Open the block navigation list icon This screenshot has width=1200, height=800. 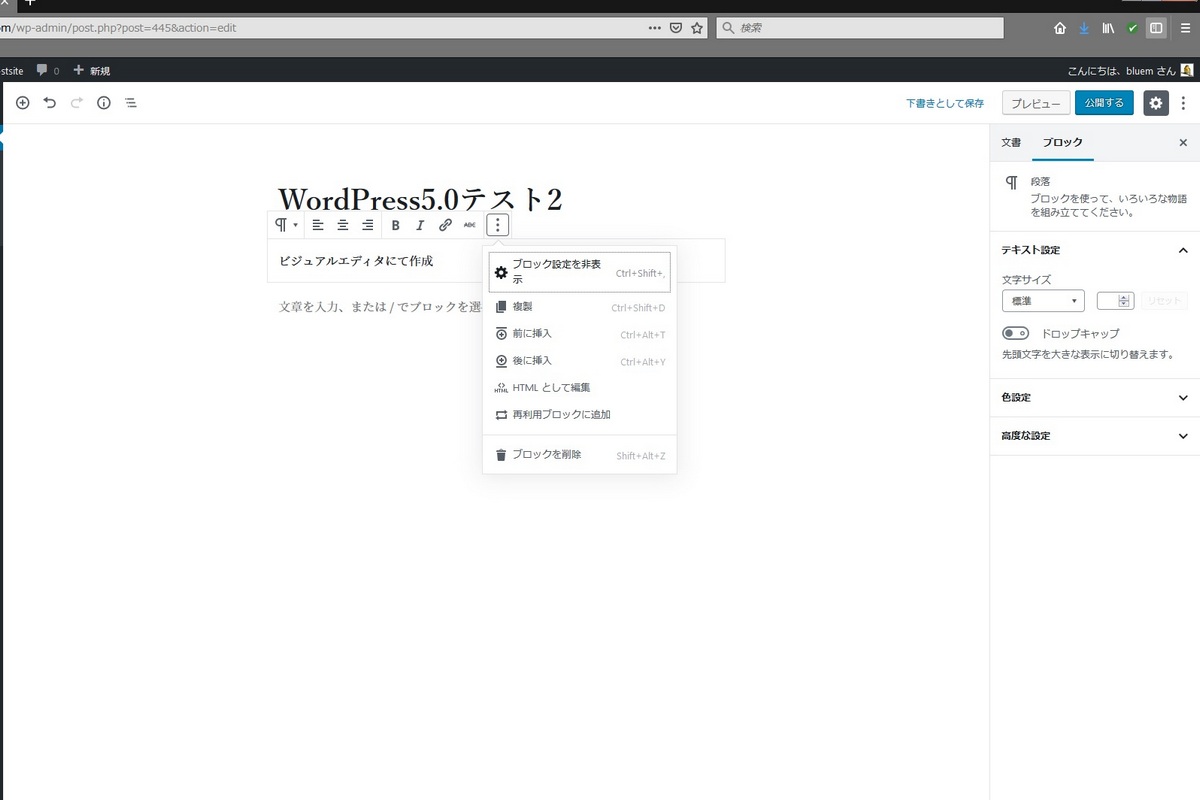[131, 103]
